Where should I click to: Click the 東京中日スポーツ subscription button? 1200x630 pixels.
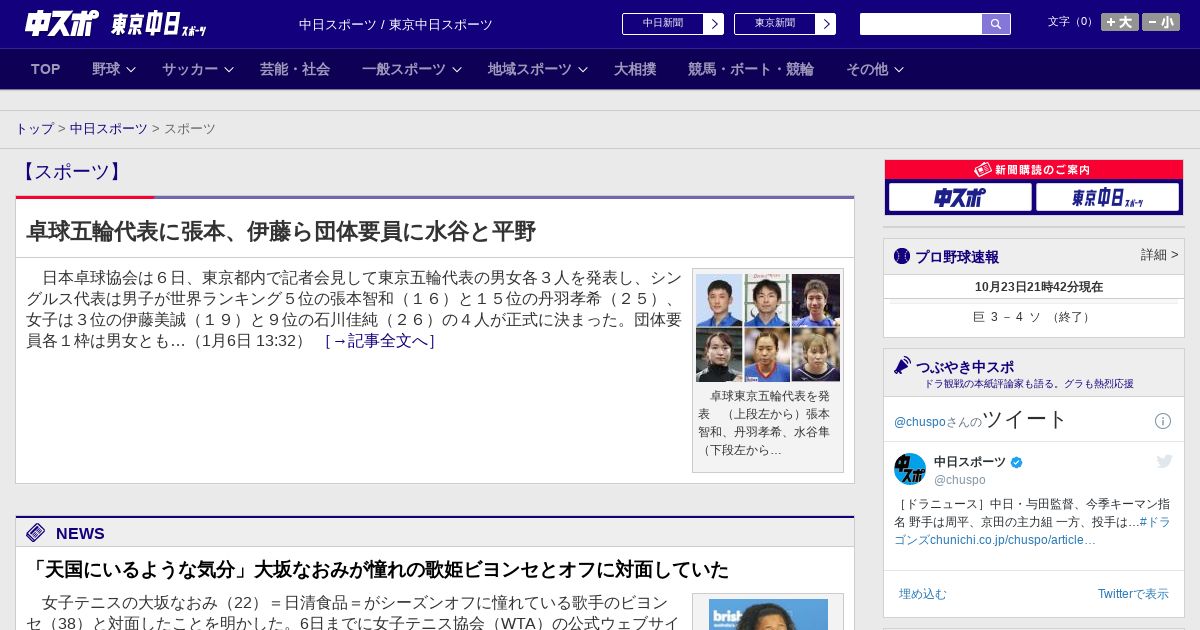(1108, 197)
